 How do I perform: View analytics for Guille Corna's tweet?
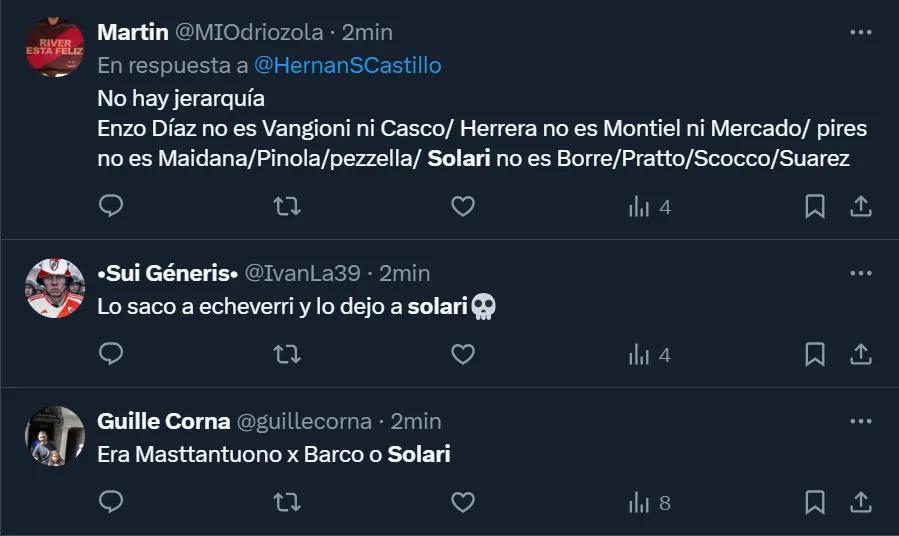pos(649,502)
